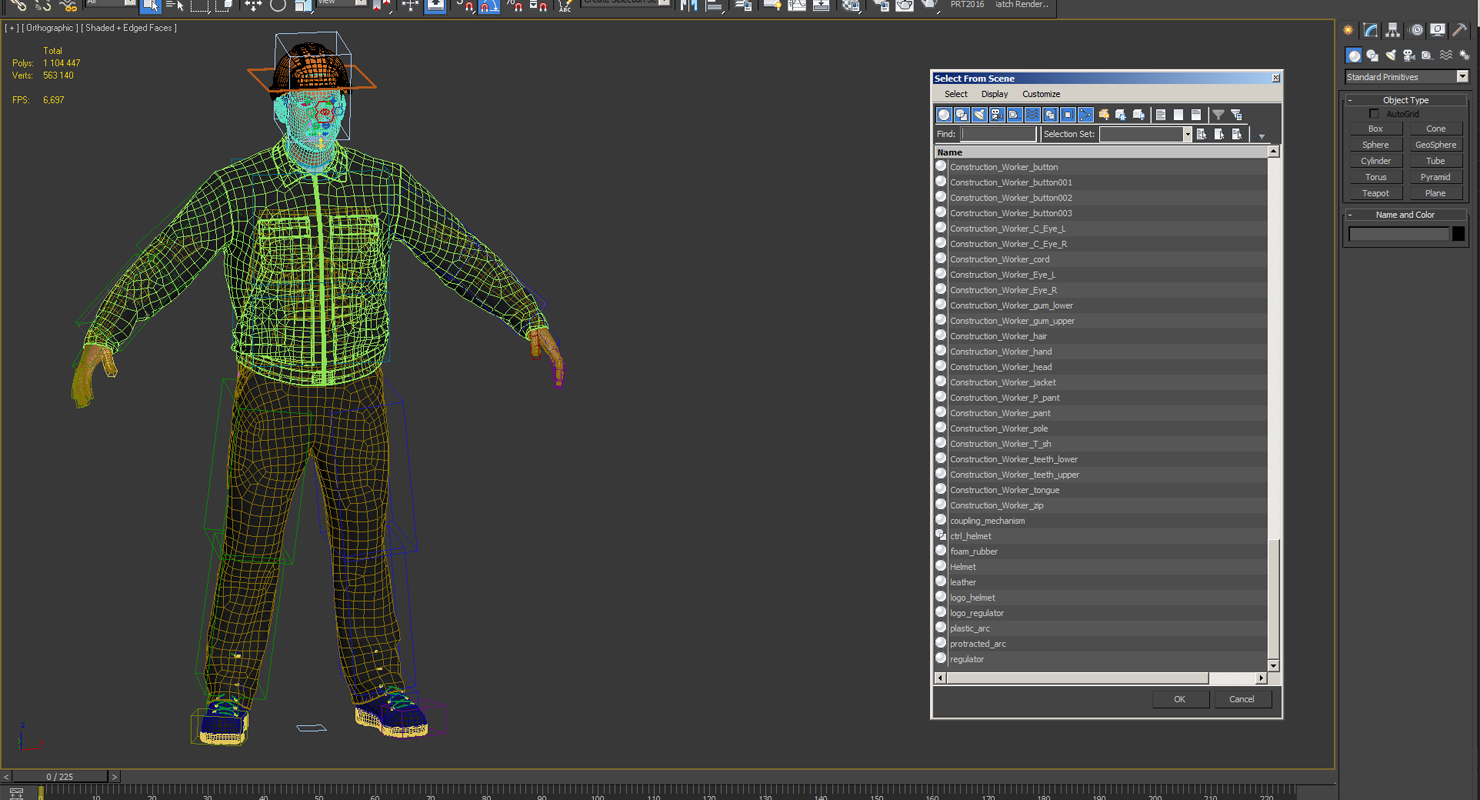Click next frame arrow beside time slider

point(114,777)
